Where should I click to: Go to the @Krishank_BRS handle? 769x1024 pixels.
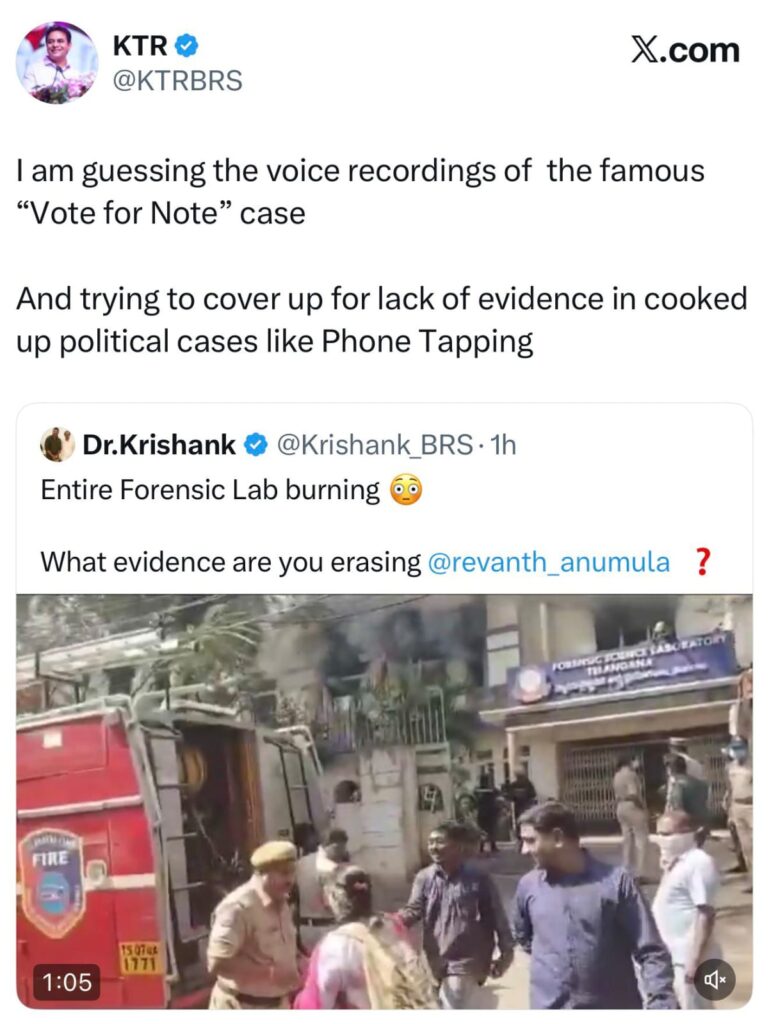[373, 444]
